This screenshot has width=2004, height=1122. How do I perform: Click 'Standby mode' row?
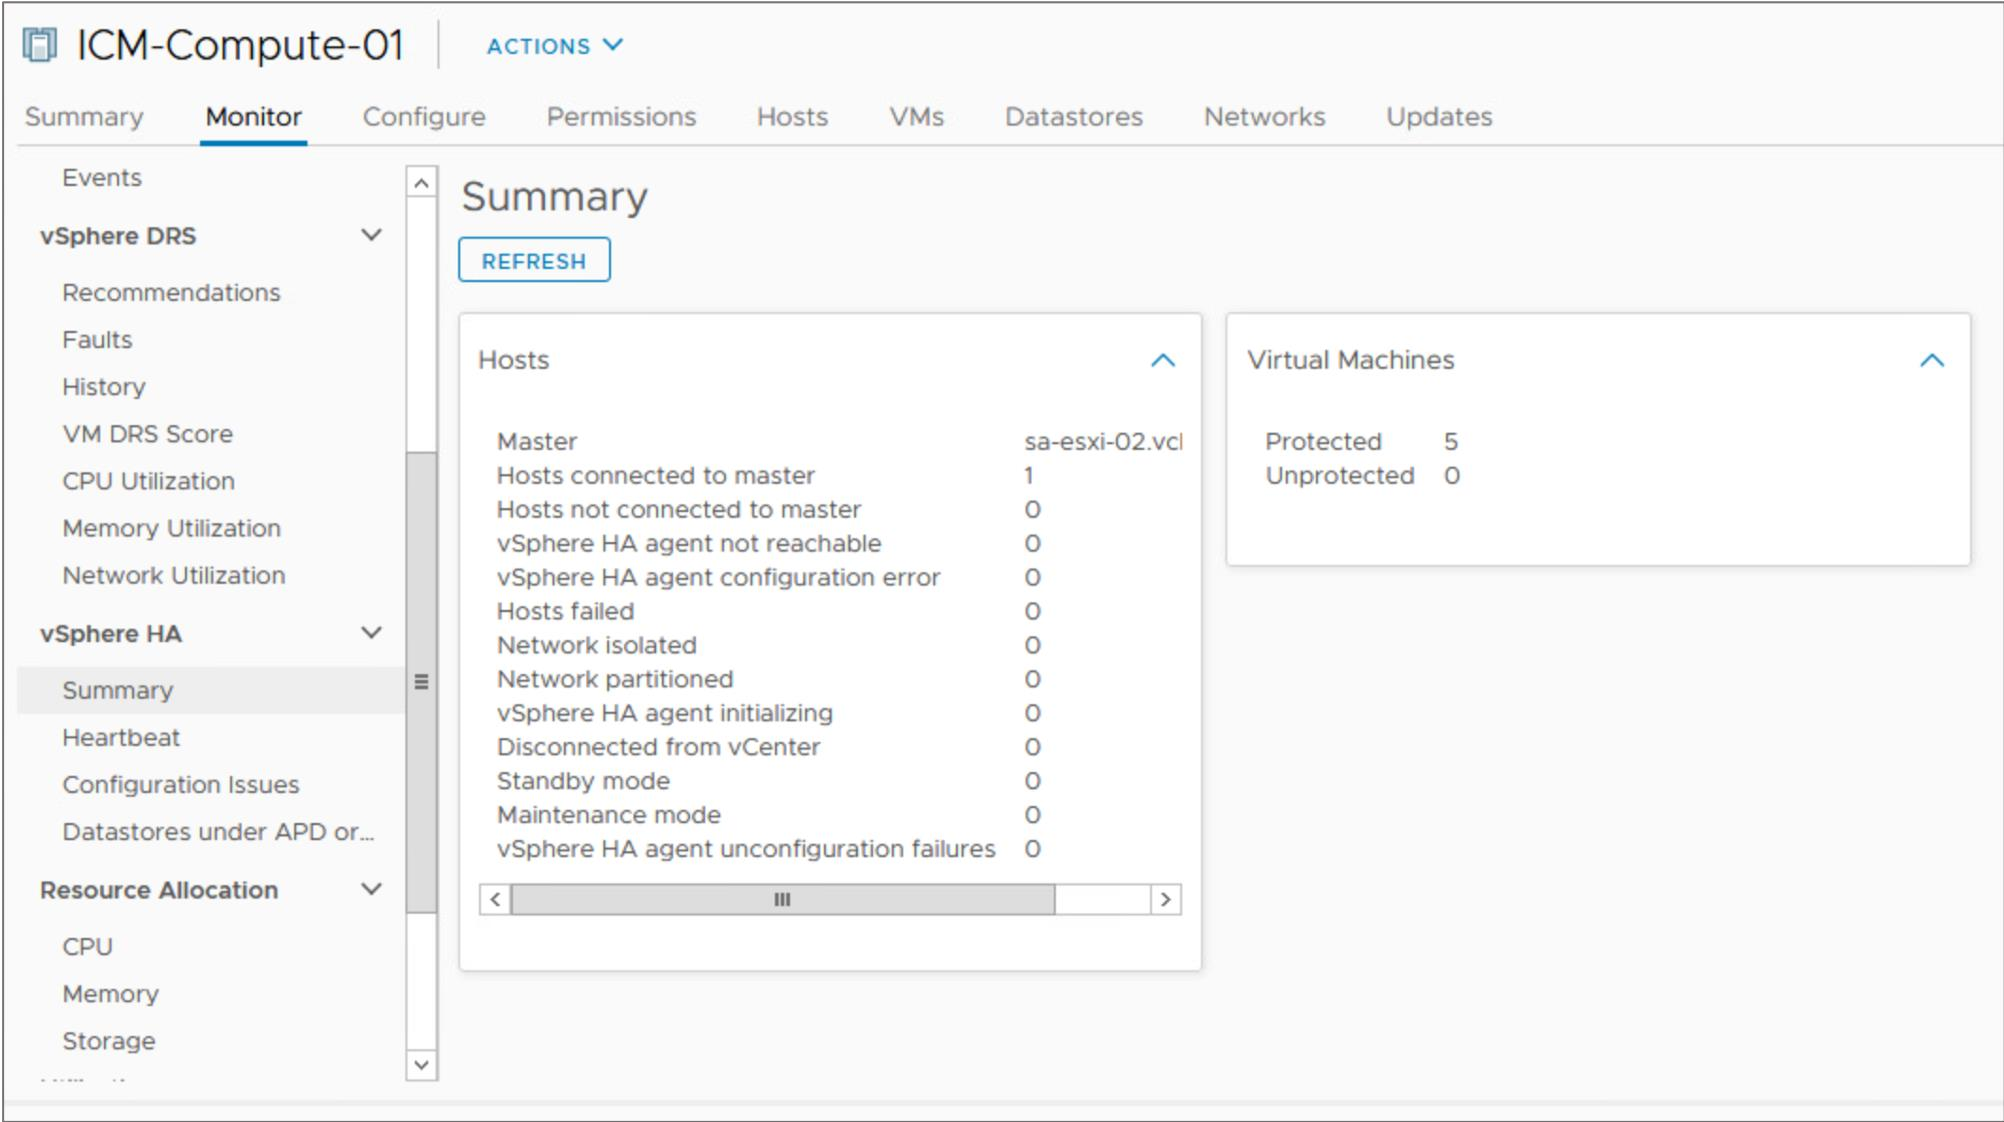[x=839, y=782]
